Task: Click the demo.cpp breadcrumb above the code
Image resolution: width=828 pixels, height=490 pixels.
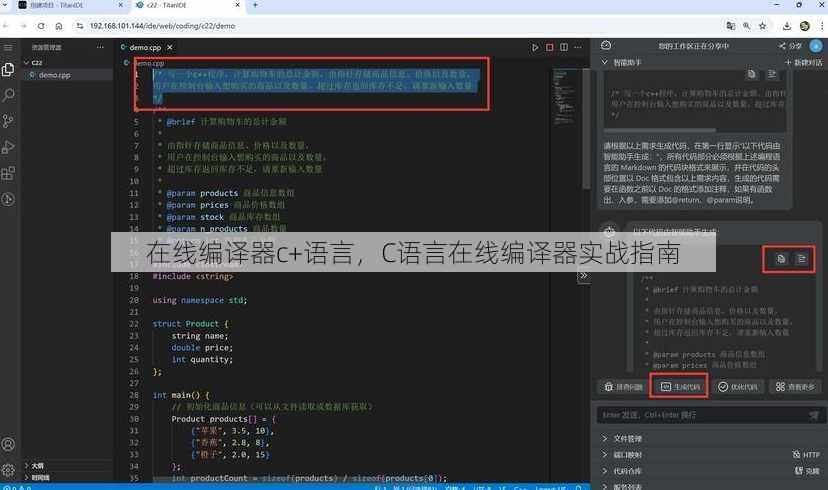Action: coord(149,63)
